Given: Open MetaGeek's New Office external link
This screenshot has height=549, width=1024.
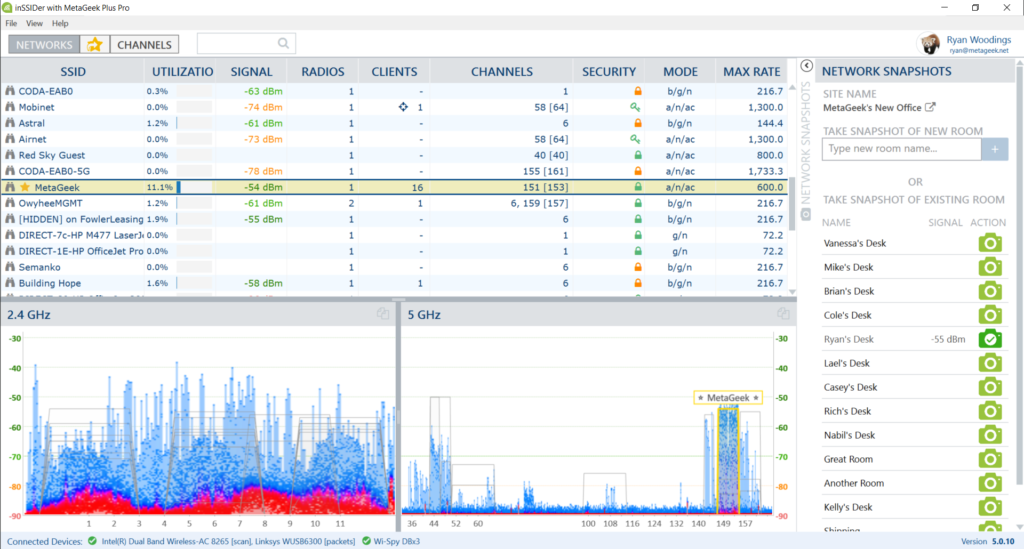Looking at the screenshot, I should click(931, 107).
